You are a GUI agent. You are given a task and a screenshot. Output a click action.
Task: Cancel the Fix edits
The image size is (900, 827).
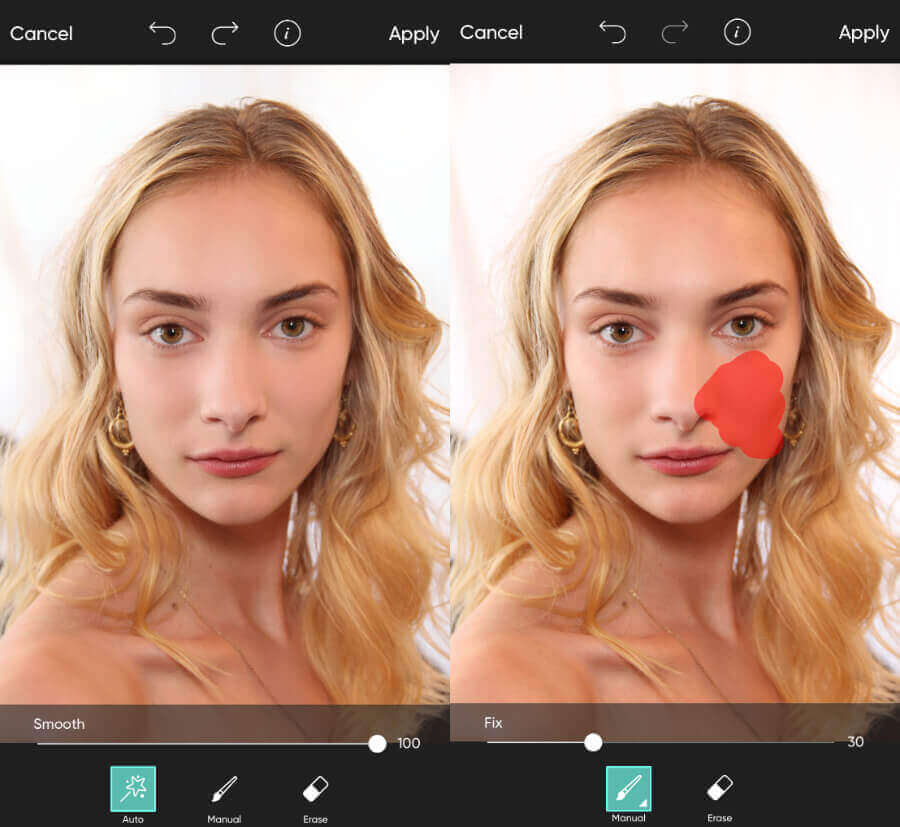click(x=491, y=32)
